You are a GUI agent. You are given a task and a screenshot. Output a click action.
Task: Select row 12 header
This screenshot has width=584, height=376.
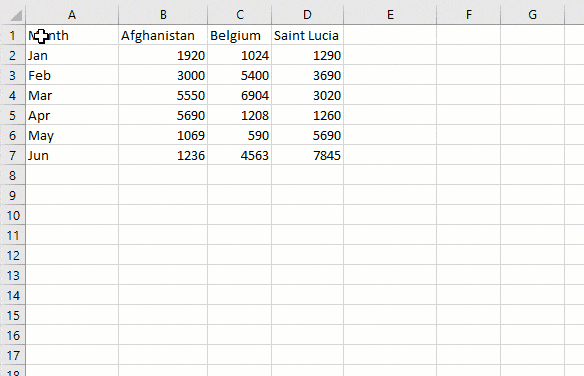pyautogui.click(x=13, y=255)
